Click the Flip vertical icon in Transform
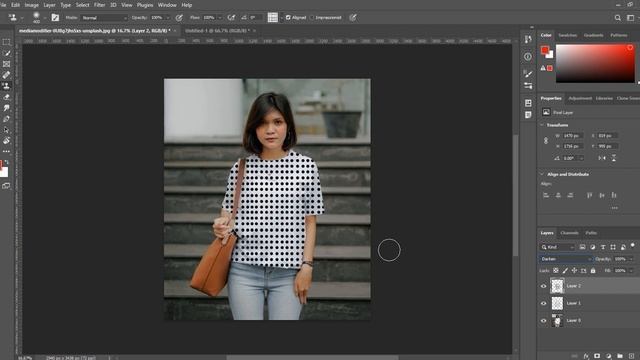Viewport: 640px width, 360px height. coord(613,158)
